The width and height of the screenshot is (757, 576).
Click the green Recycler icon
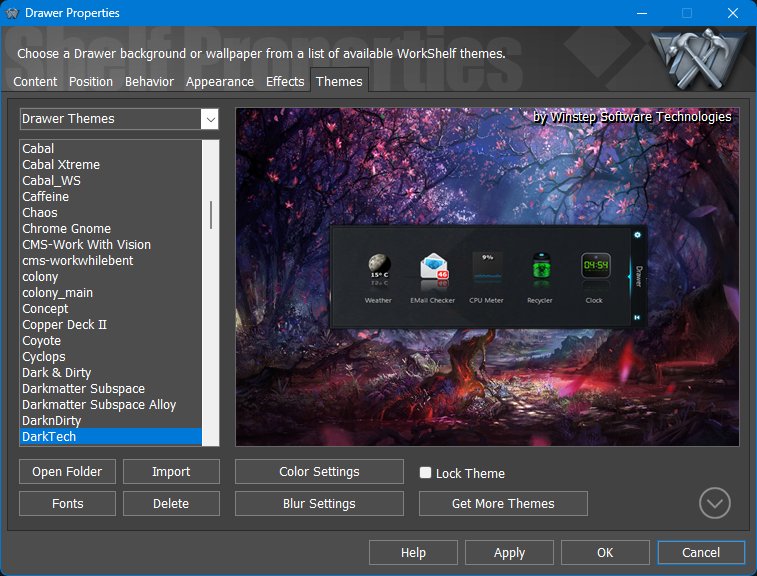(541, 266)
